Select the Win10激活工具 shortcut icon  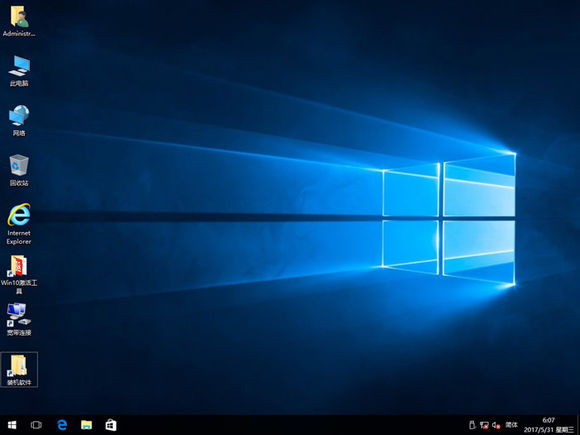(19, 274)
